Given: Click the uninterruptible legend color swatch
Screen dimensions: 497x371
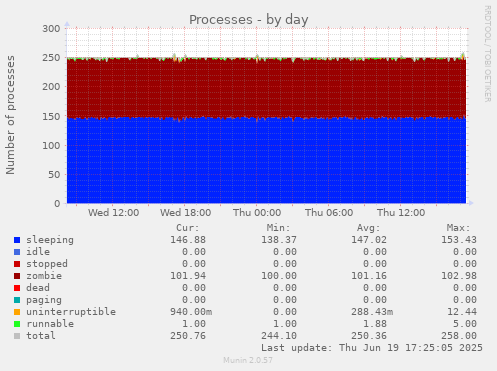Looking at the screenshot, I should 17,312.
